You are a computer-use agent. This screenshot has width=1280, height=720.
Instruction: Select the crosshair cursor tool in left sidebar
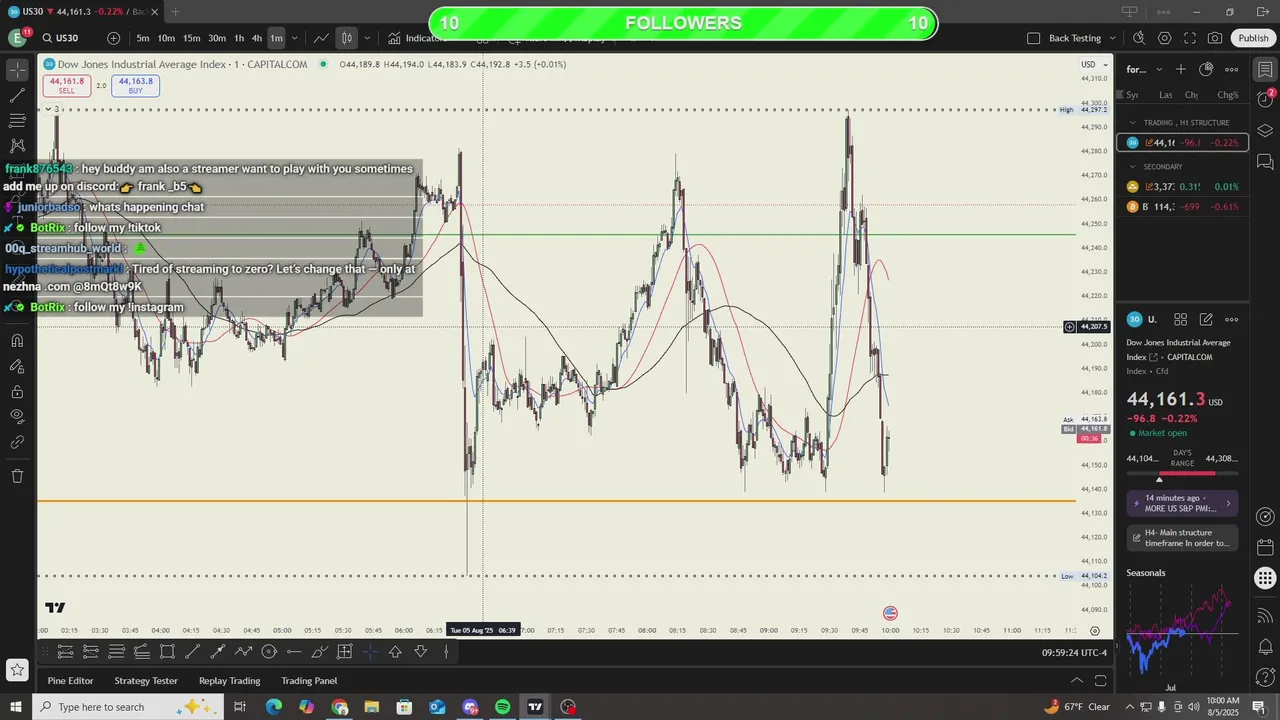17,70
